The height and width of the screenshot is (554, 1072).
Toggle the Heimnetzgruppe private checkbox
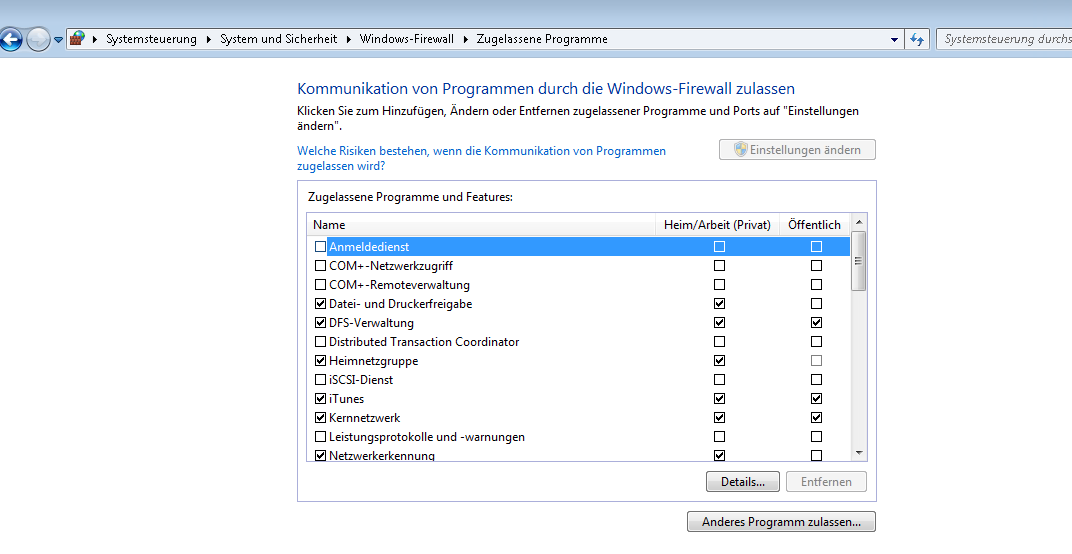point(719,360)
